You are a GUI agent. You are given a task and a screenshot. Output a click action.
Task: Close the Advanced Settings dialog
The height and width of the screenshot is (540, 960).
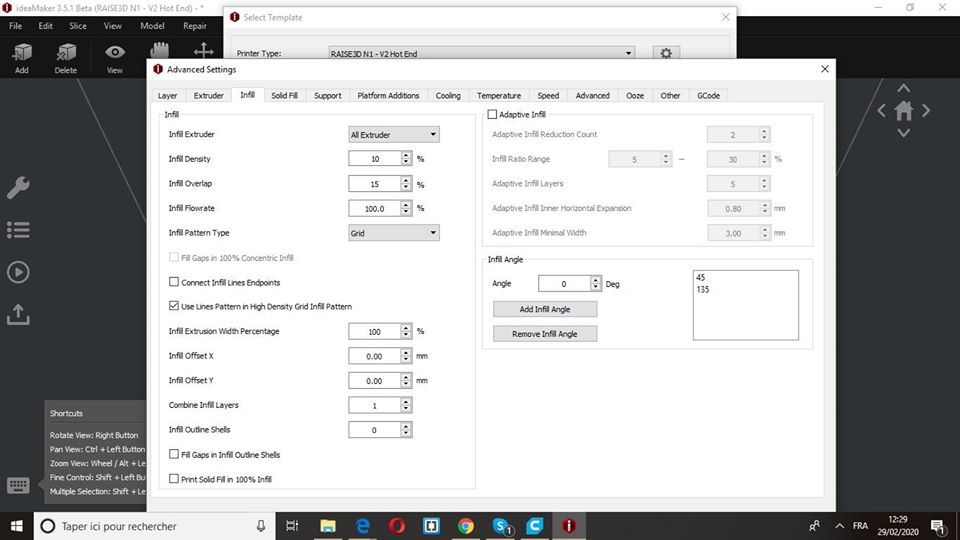pyautogui.click(x=825, y=69)
